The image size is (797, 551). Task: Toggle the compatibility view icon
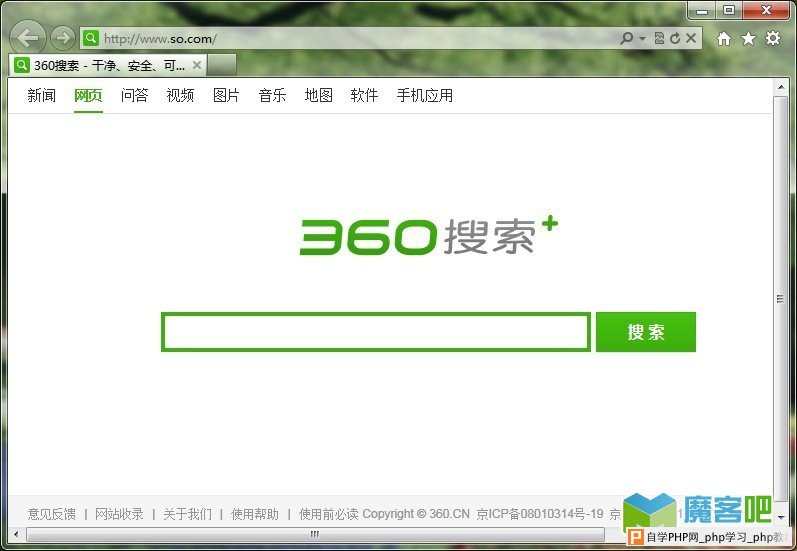659,38
